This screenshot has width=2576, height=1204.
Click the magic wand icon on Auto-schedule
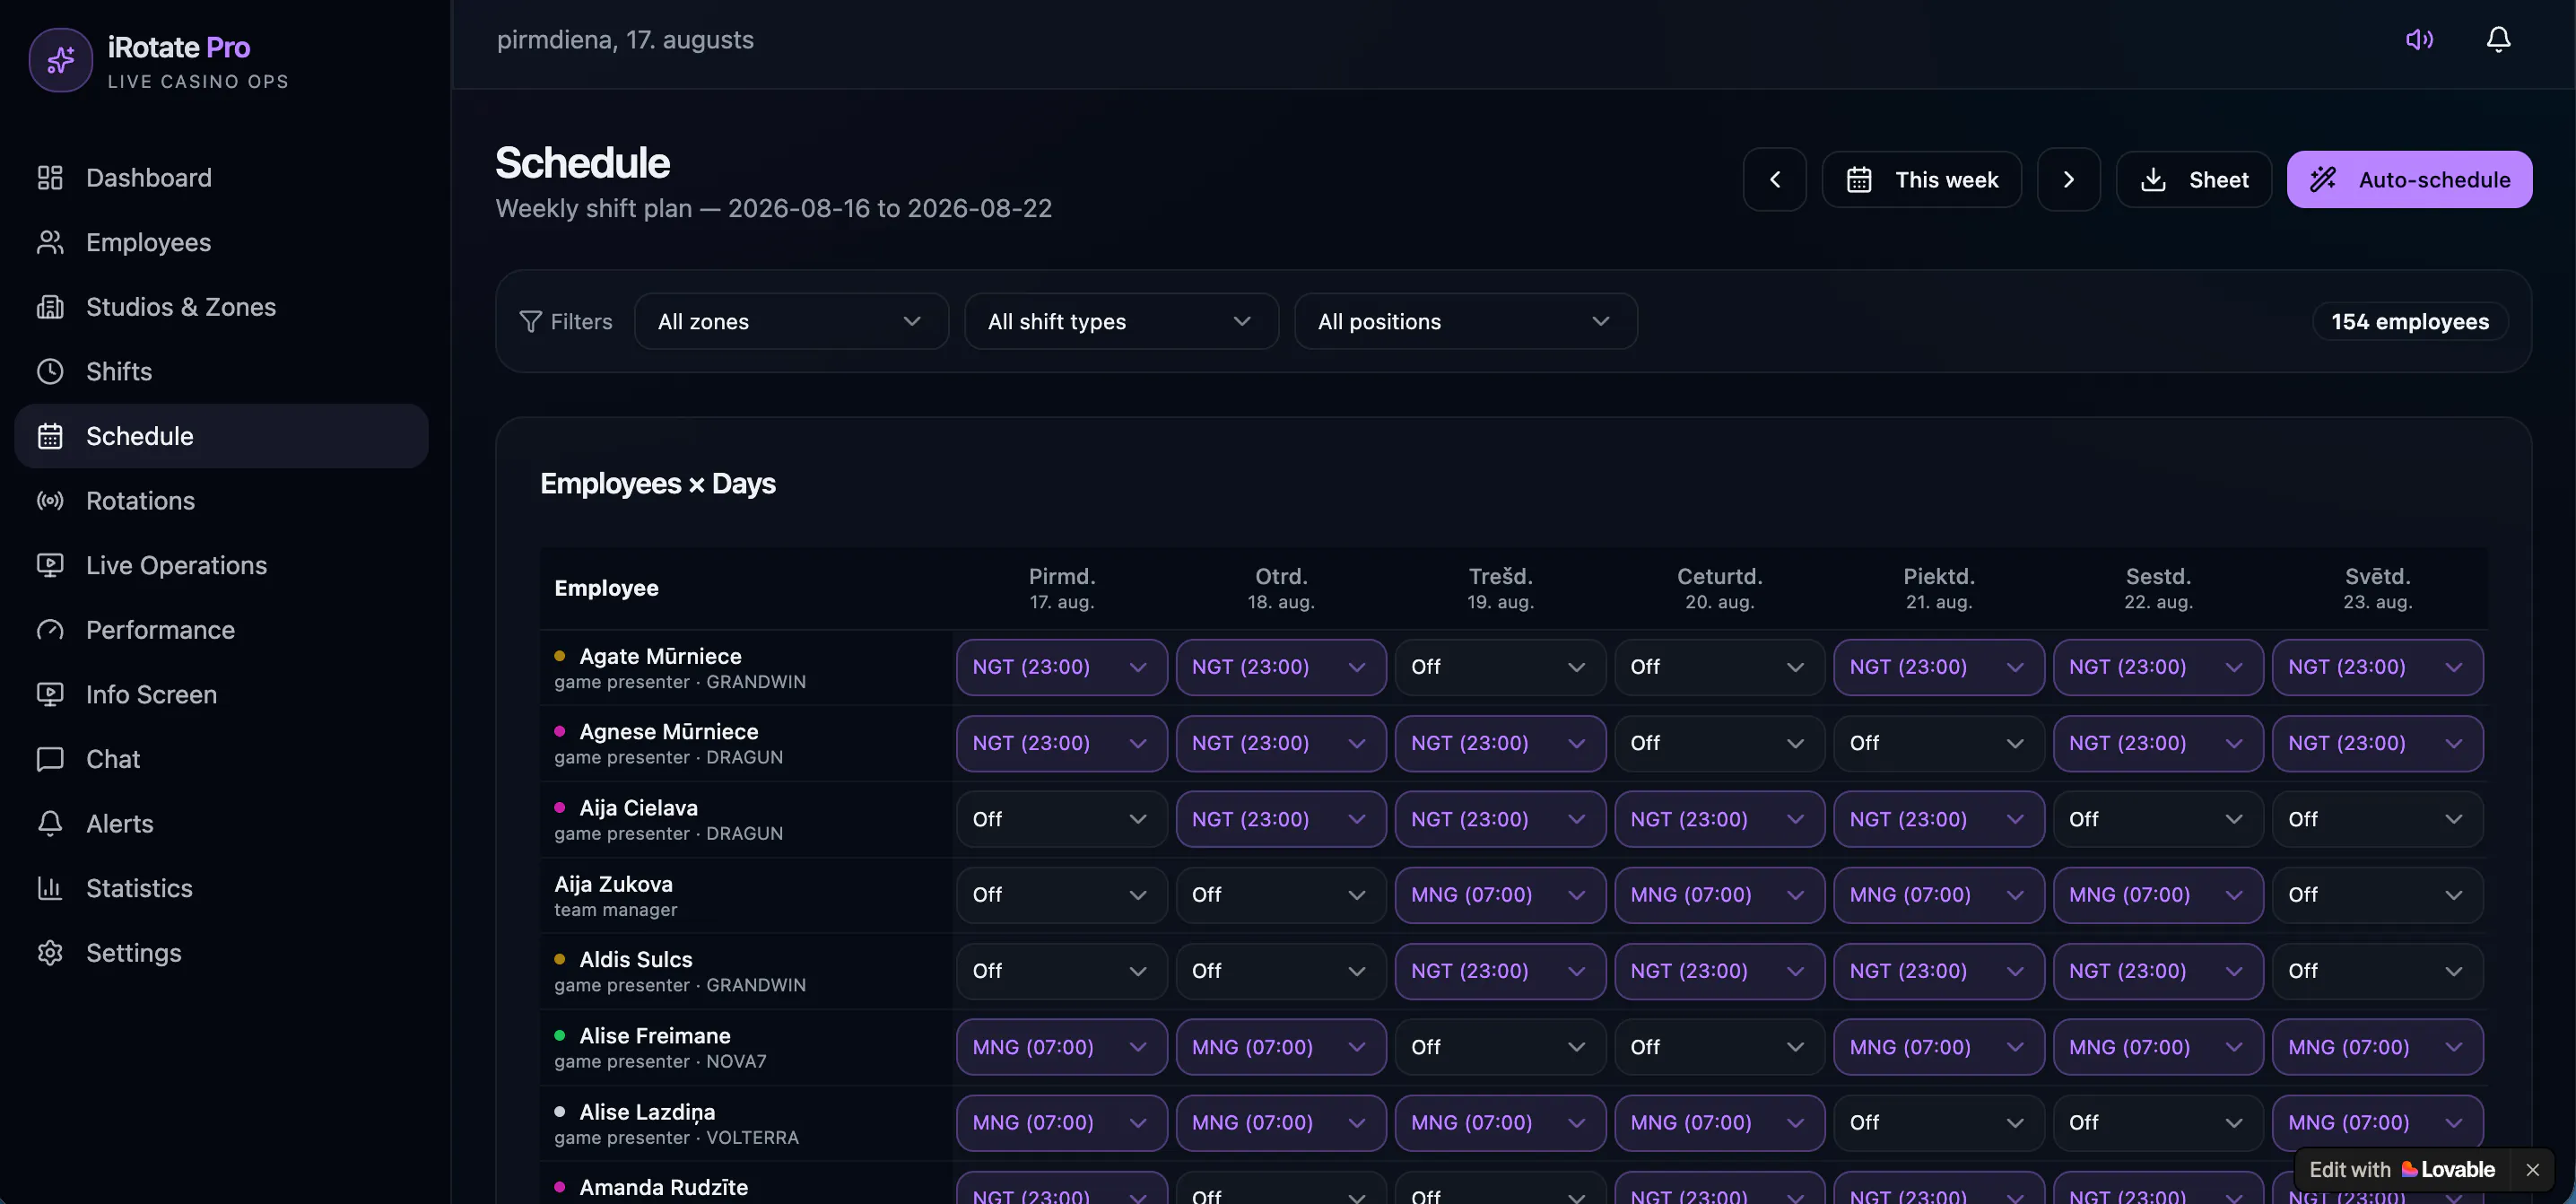2323,180
